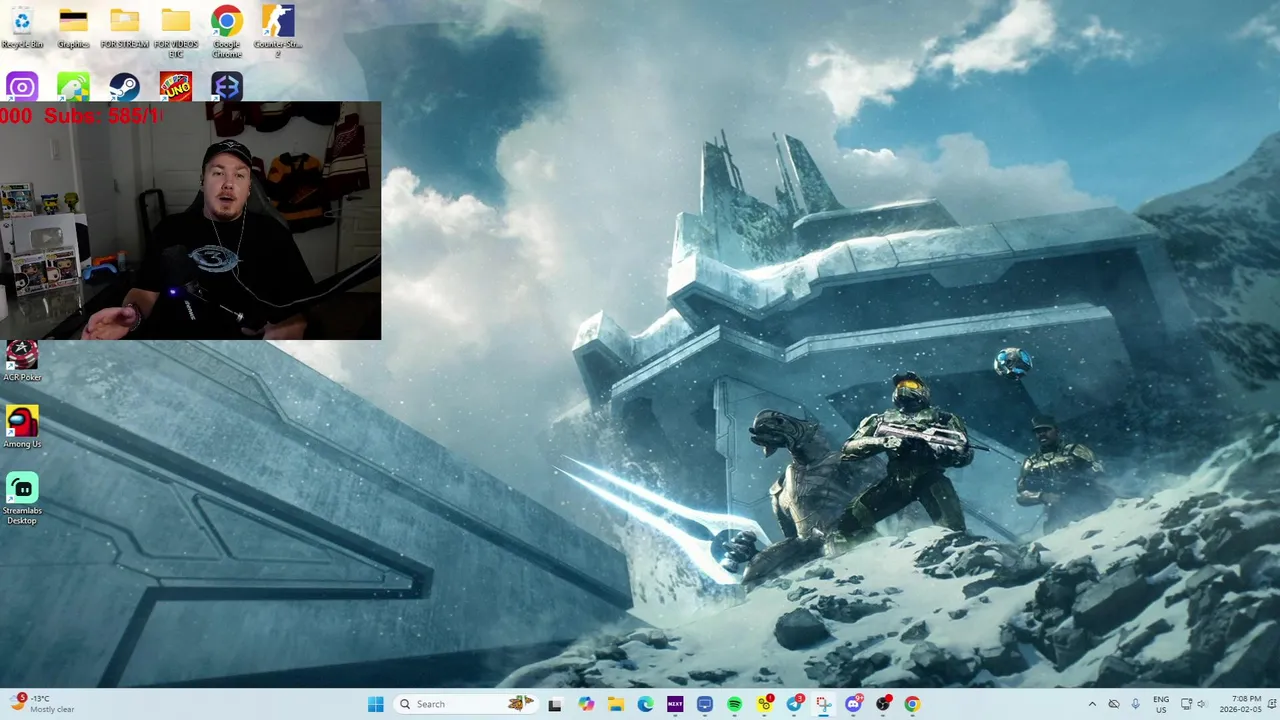Open the notification bell in taskbar

(x=1270, y=704)
